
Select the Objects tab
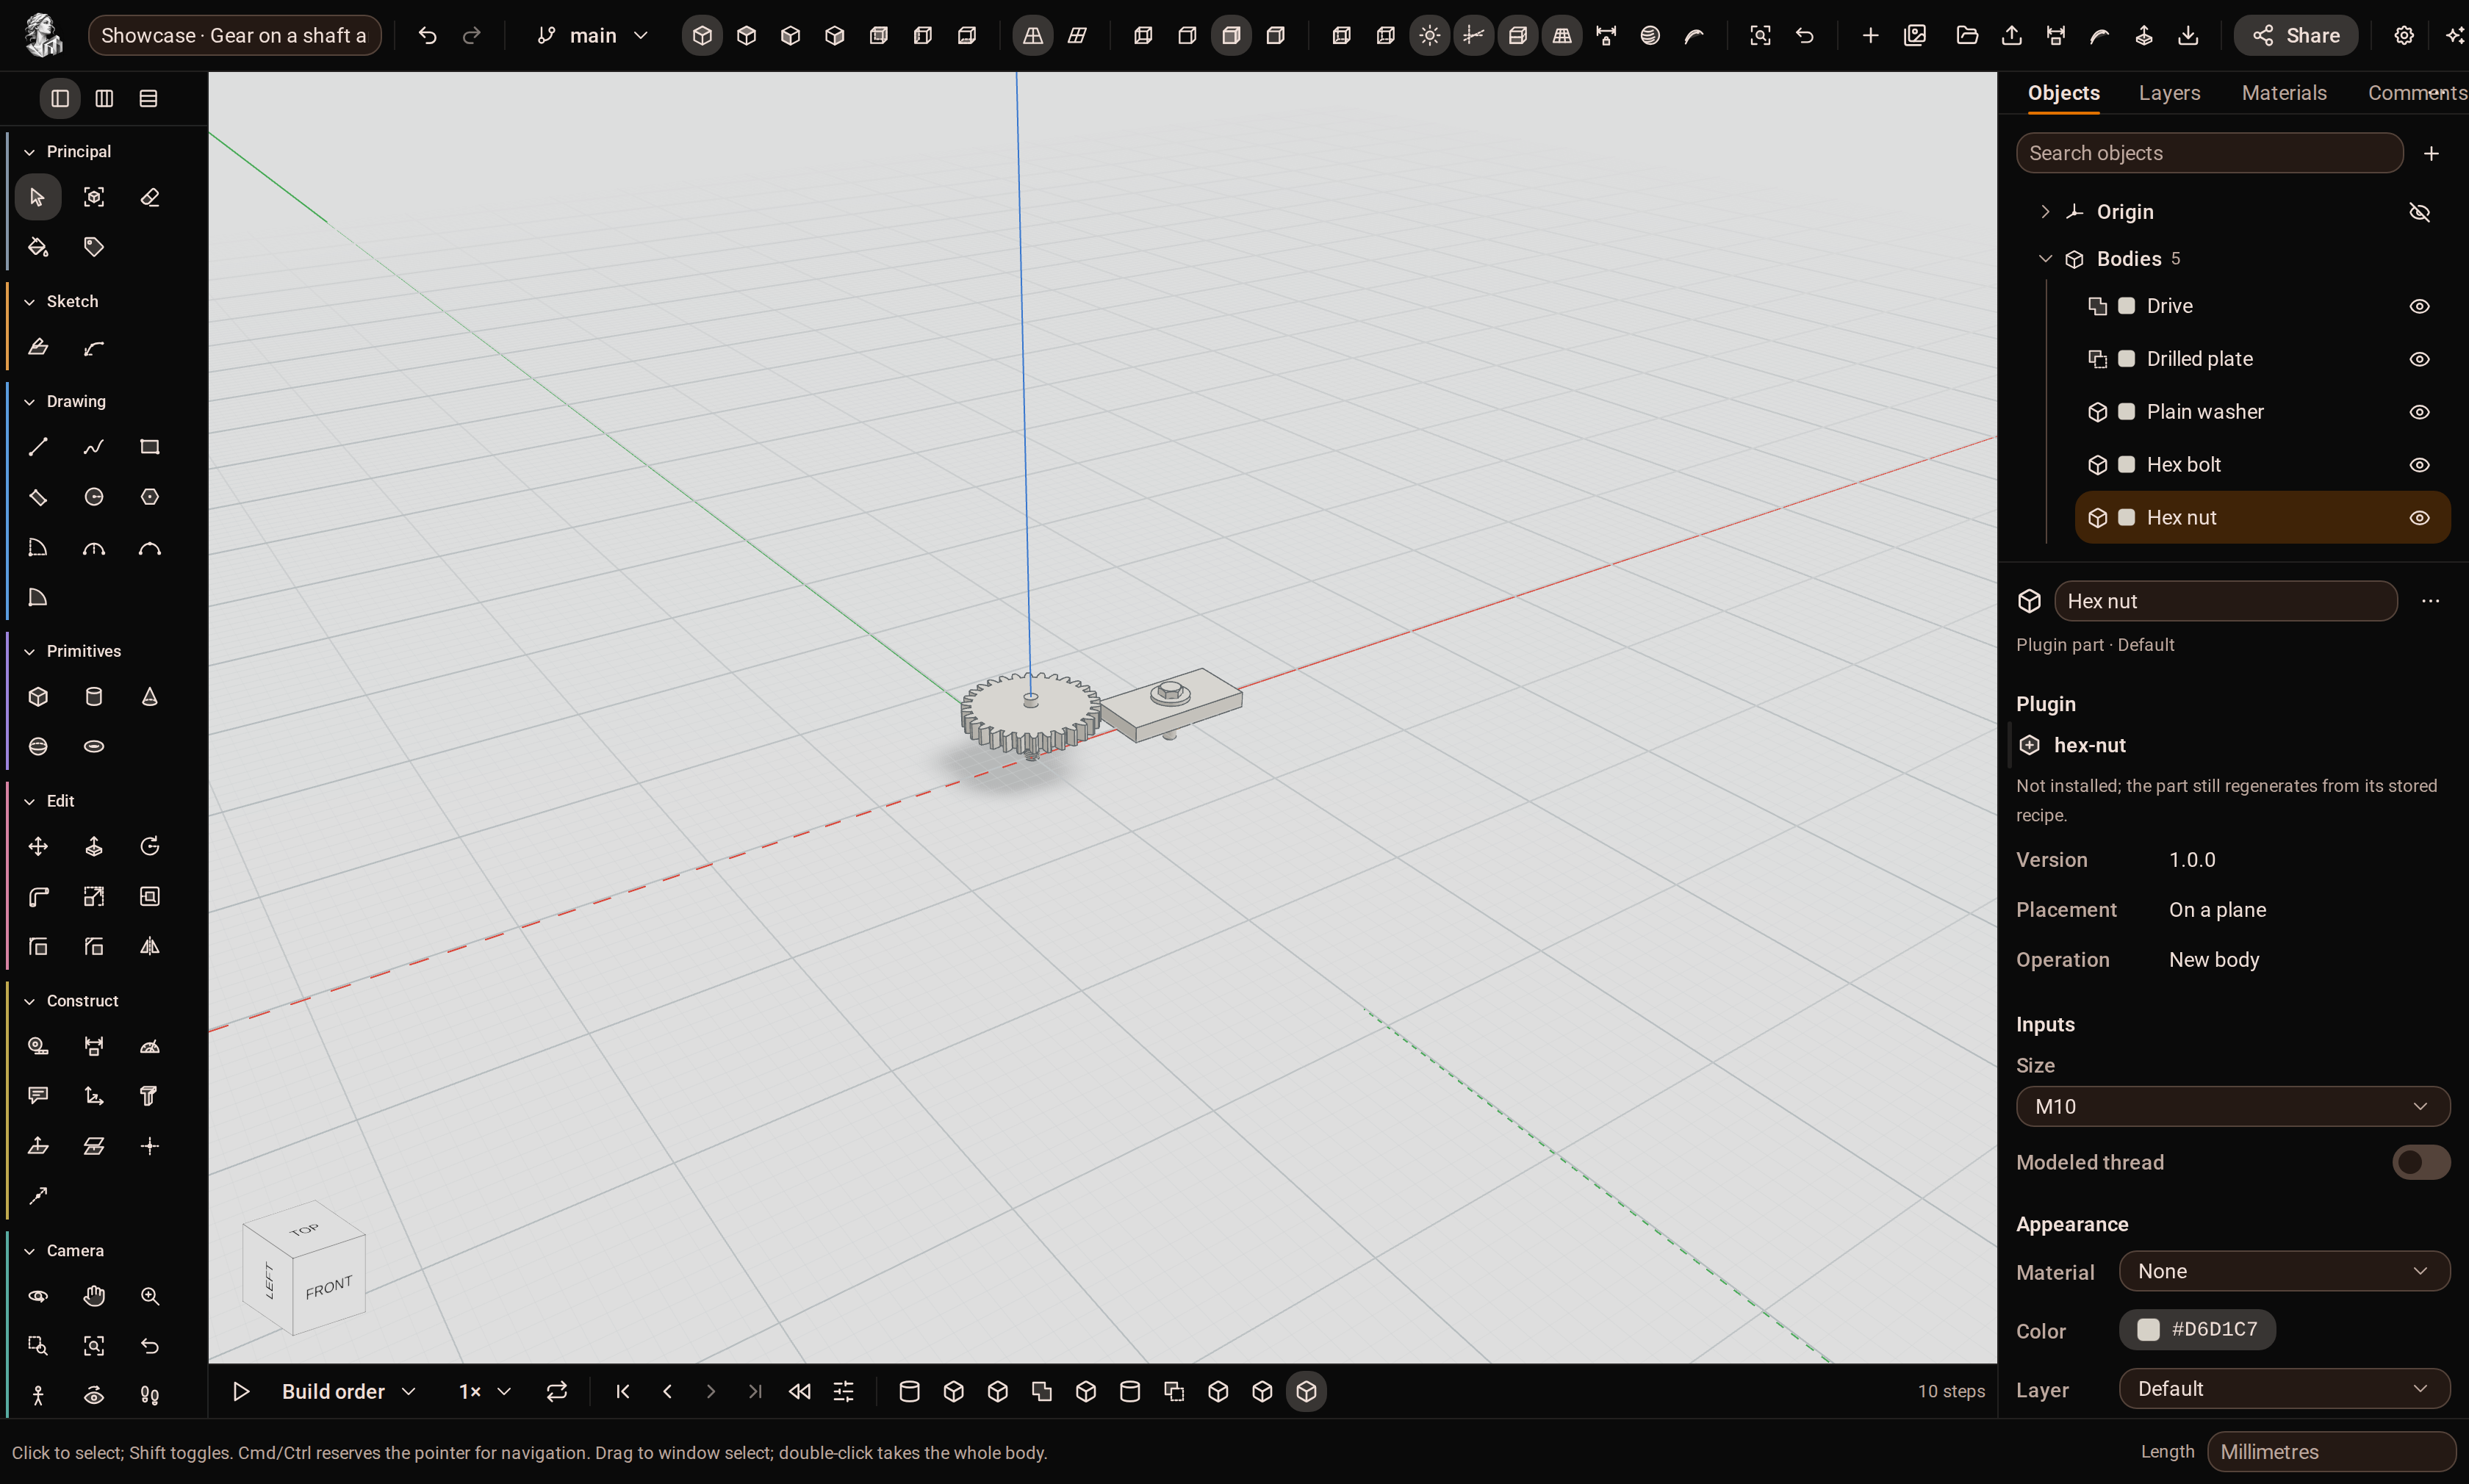(2063, 93)
